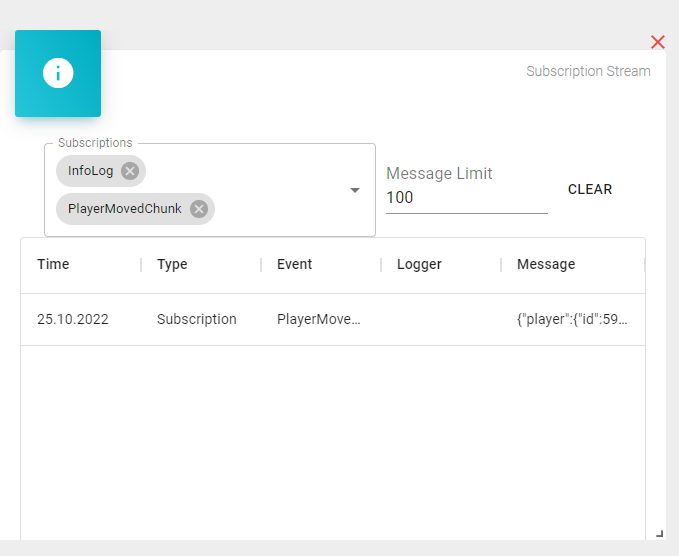
Task: Focus the Message Limit input field
Action: [x=466, y=198]
